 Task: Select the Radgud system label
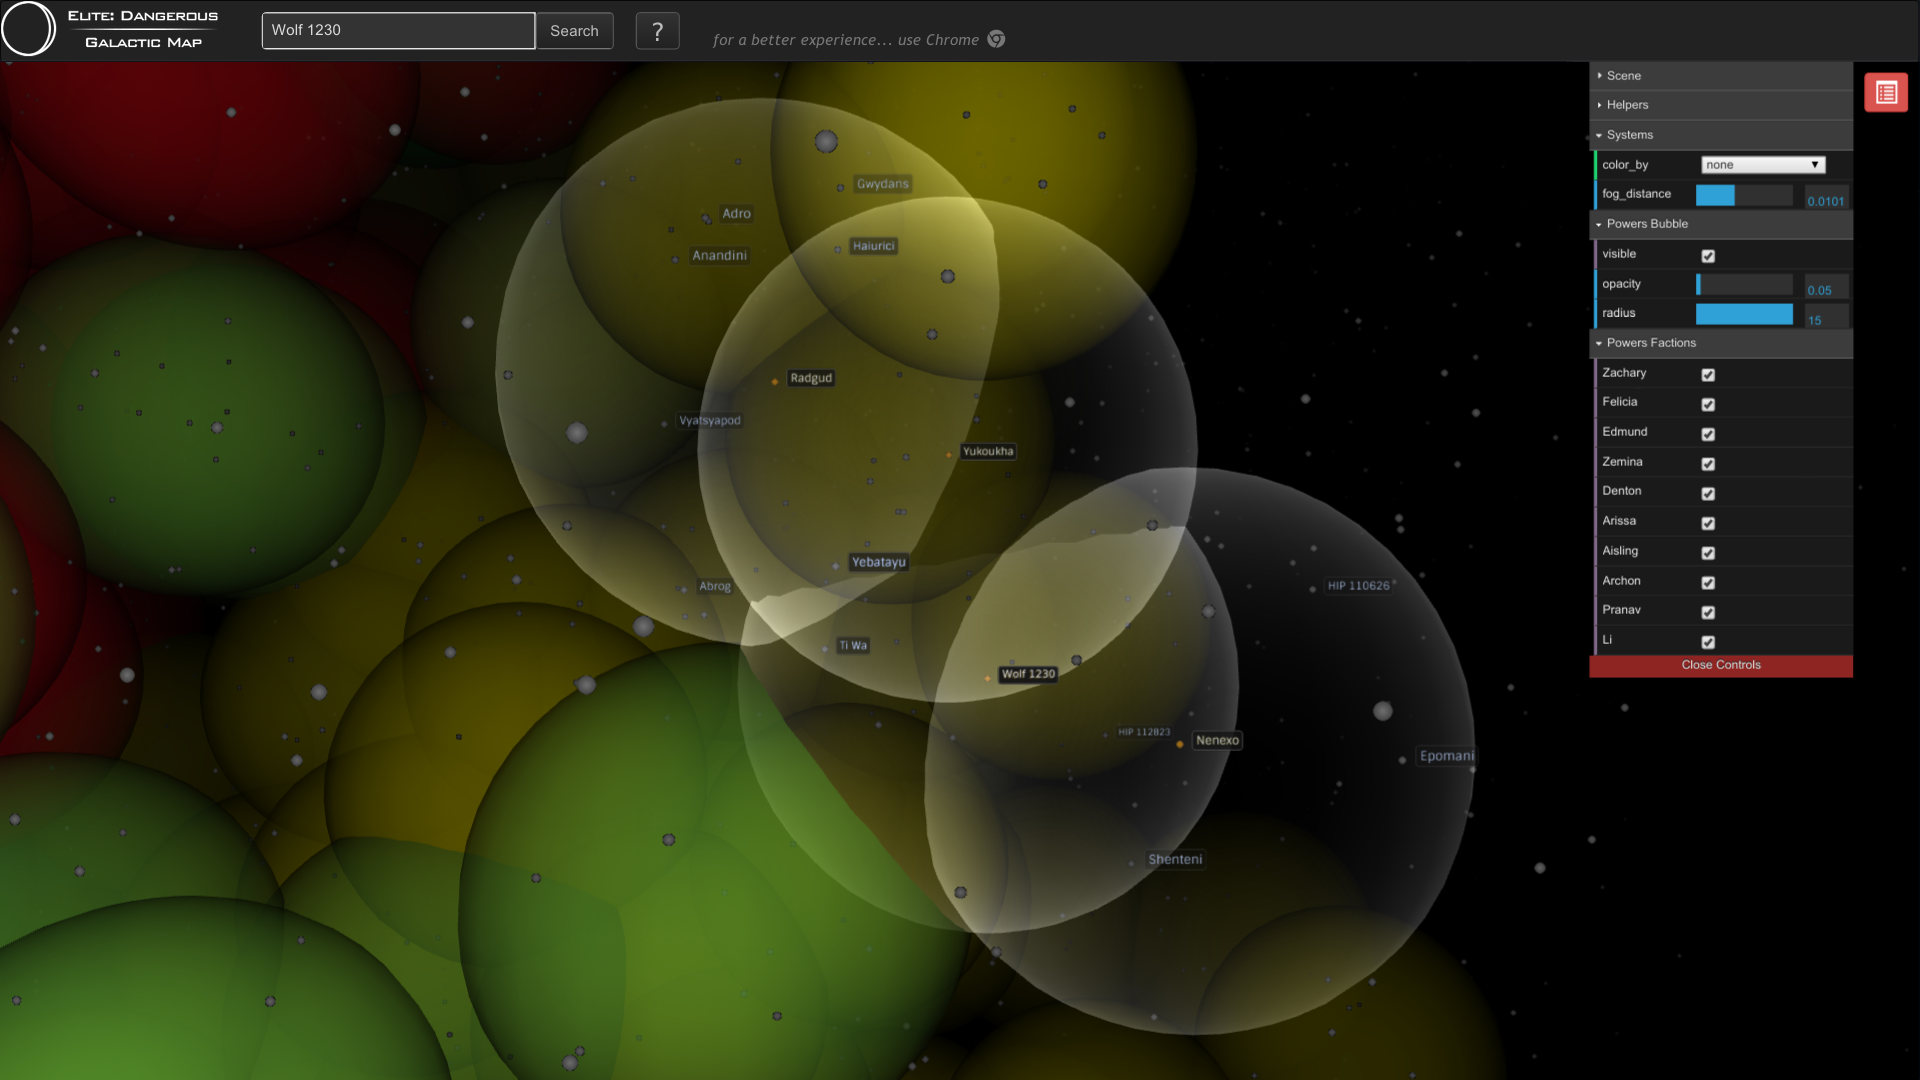(x=811, y=378)
